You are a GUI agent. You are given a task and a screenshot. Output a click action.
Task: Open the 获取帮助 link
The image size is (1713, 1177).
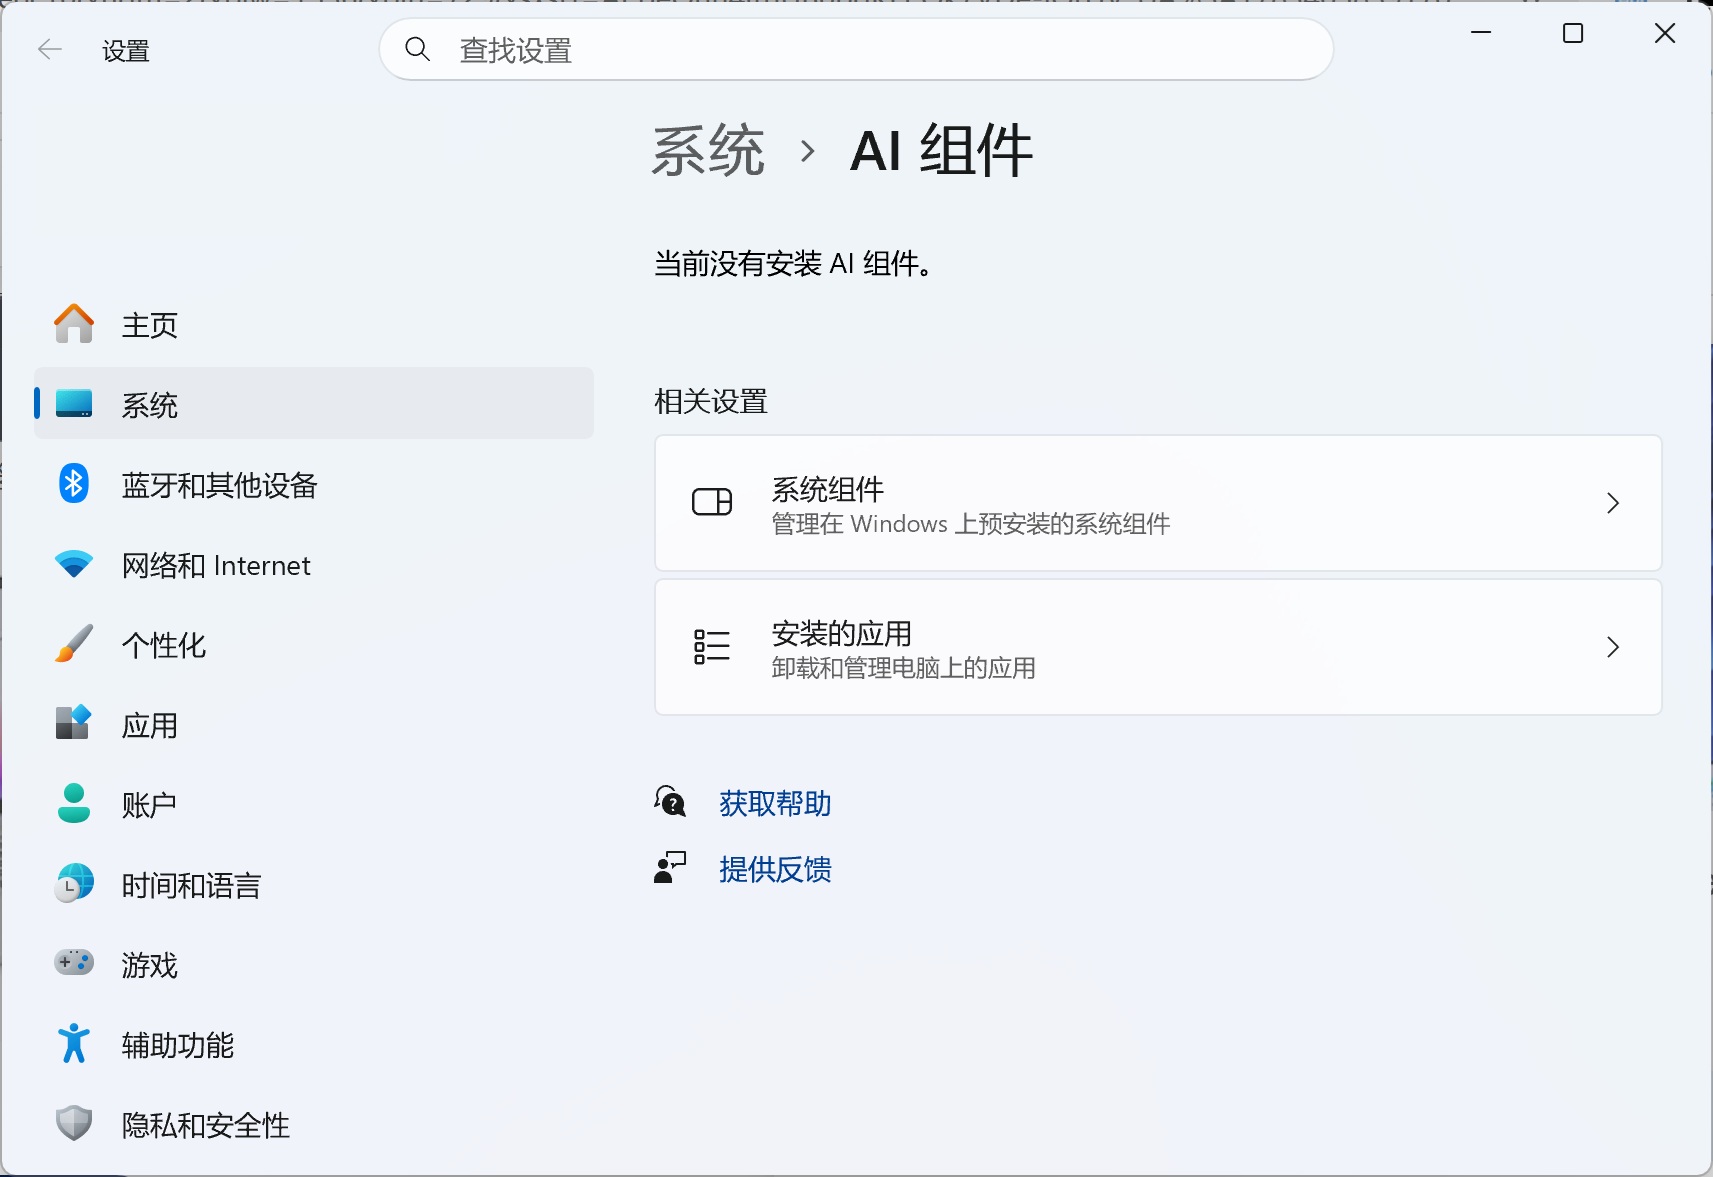(775, 803)
